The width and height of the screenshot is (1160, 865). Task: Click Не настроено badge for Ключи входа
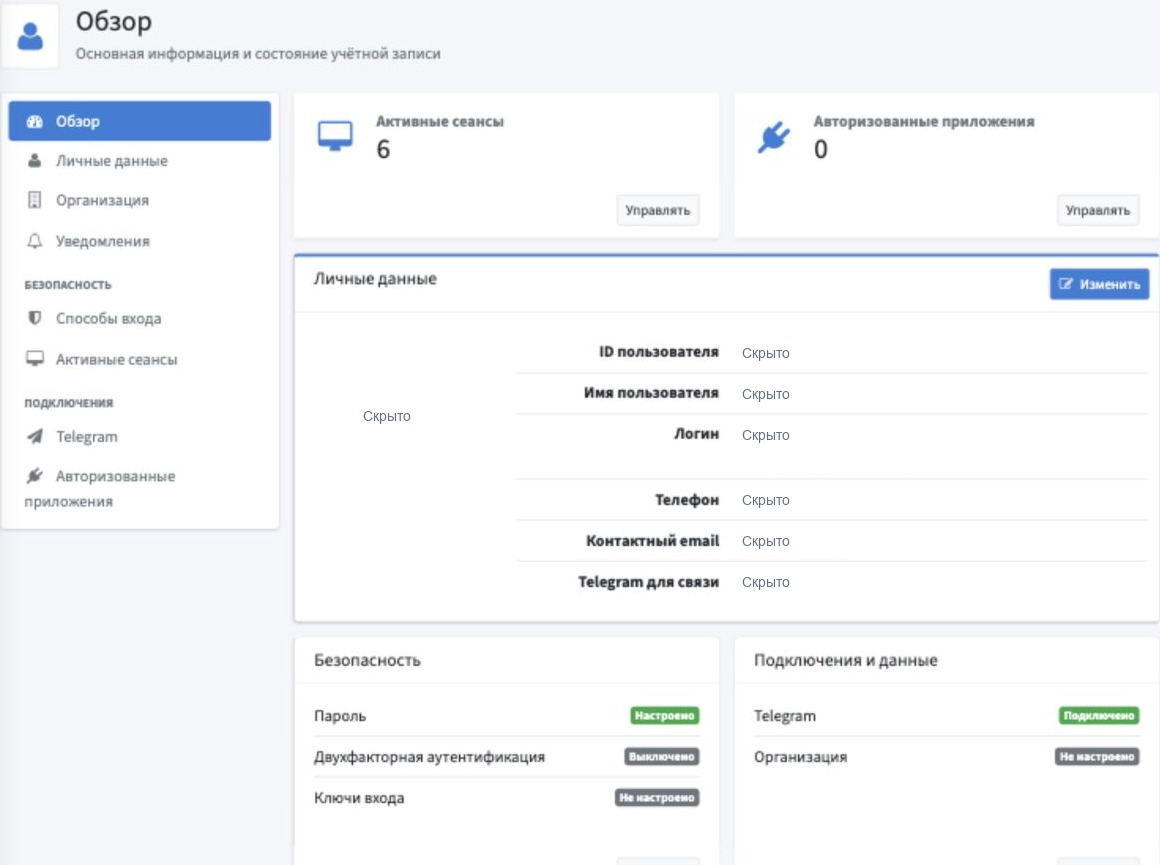tap(657, 798)
